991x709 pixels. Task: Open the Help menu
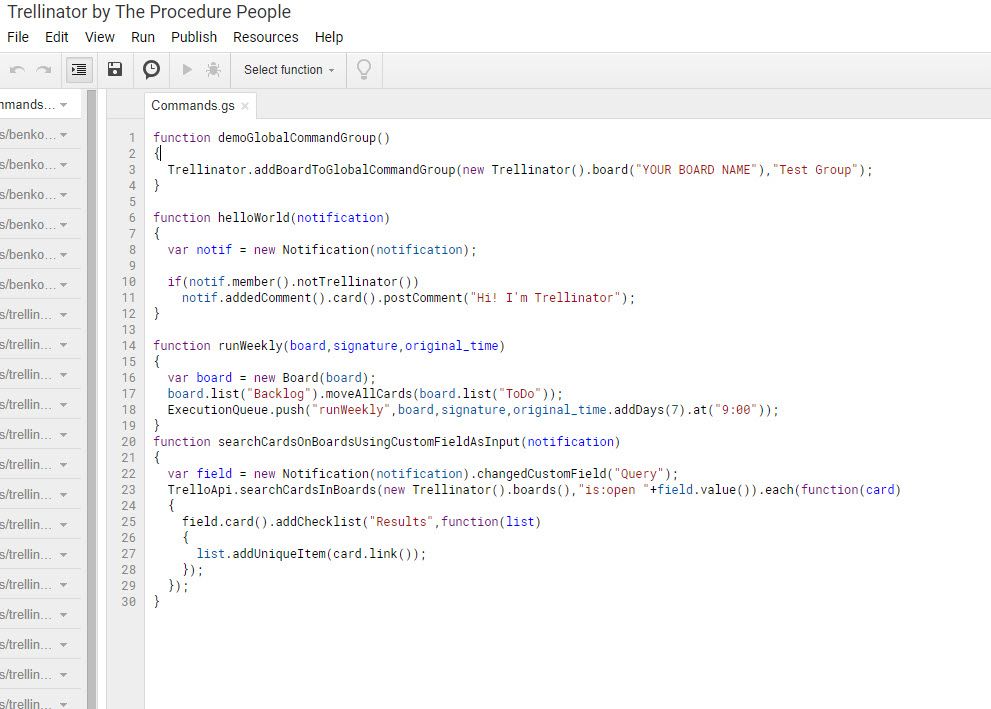329,37
